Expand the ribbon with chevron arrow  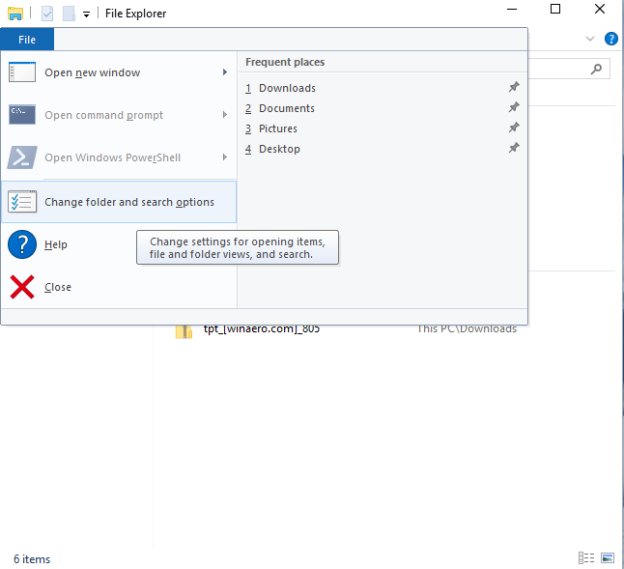[x=590, y=39]
